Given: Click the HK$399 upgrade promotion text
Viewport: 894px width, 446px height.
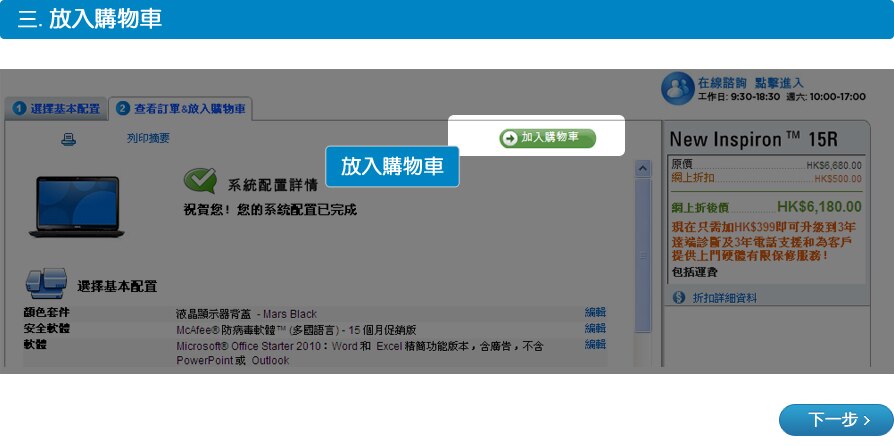Looking at the screenshot, I should [x=764, y=241].
